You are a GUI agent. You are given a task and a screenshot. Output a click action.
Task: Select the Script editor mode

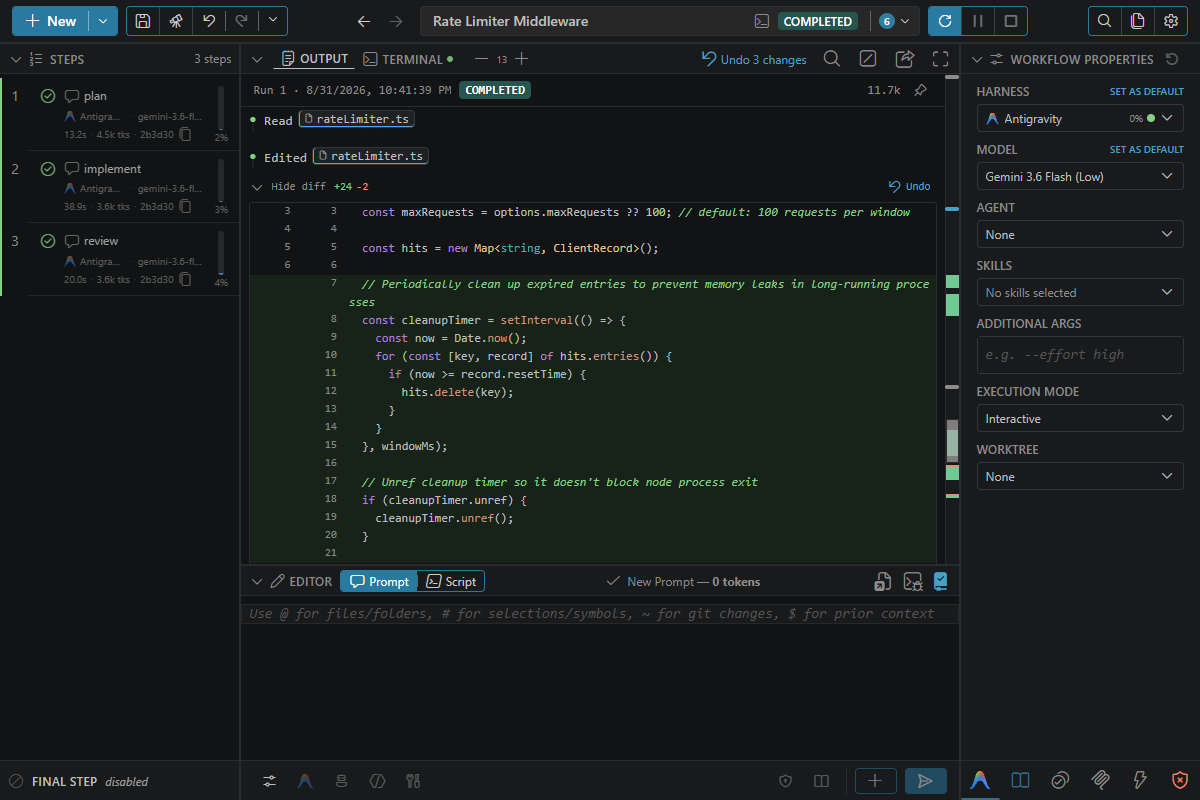451,581
